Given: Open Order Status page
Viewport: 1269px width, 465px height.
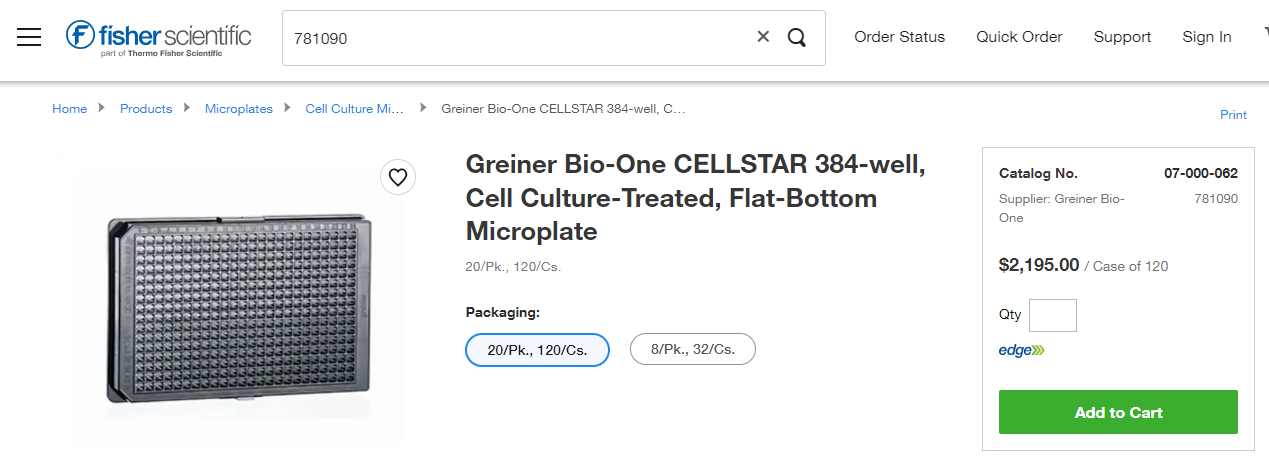Looking at the screenshot, I should click(x=899, y=37).
